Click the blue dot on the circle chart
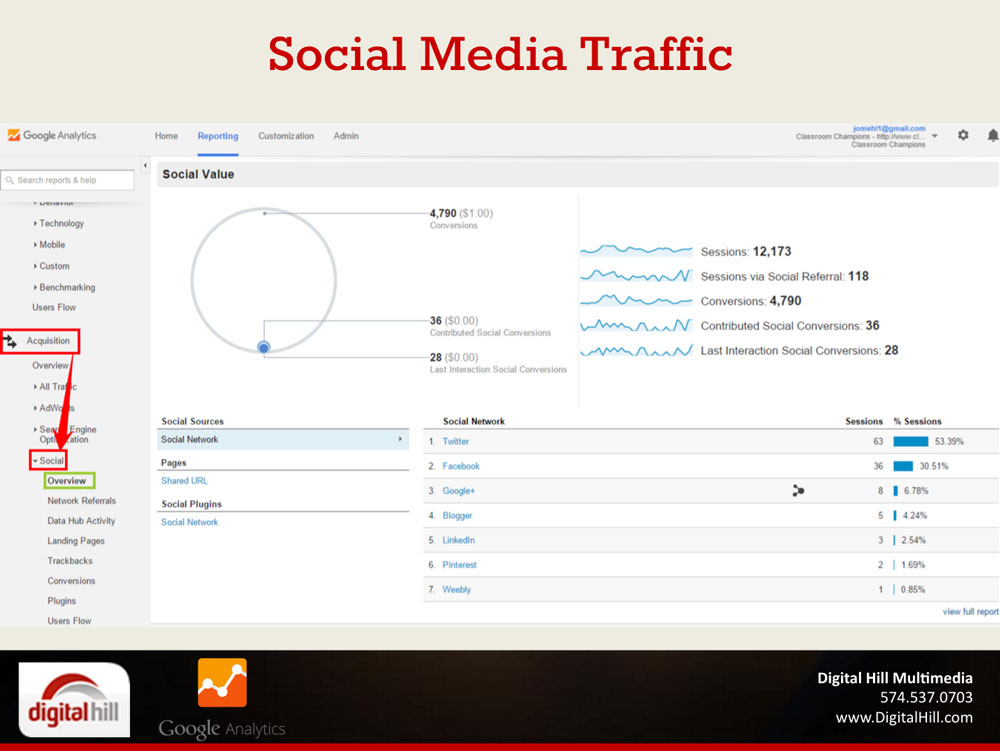Viewport: 1000px width, 751px height. [264, 348]
